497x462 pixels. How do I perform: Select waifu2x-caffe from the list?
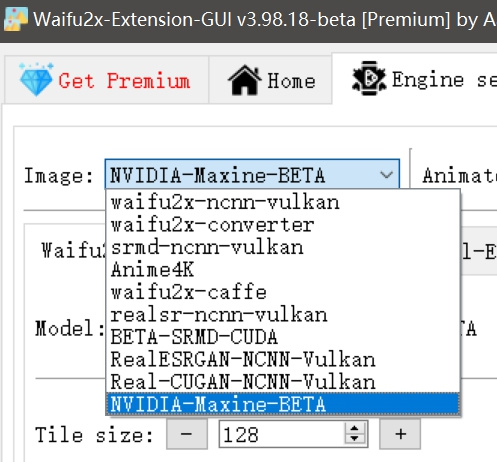click(283, 292)
